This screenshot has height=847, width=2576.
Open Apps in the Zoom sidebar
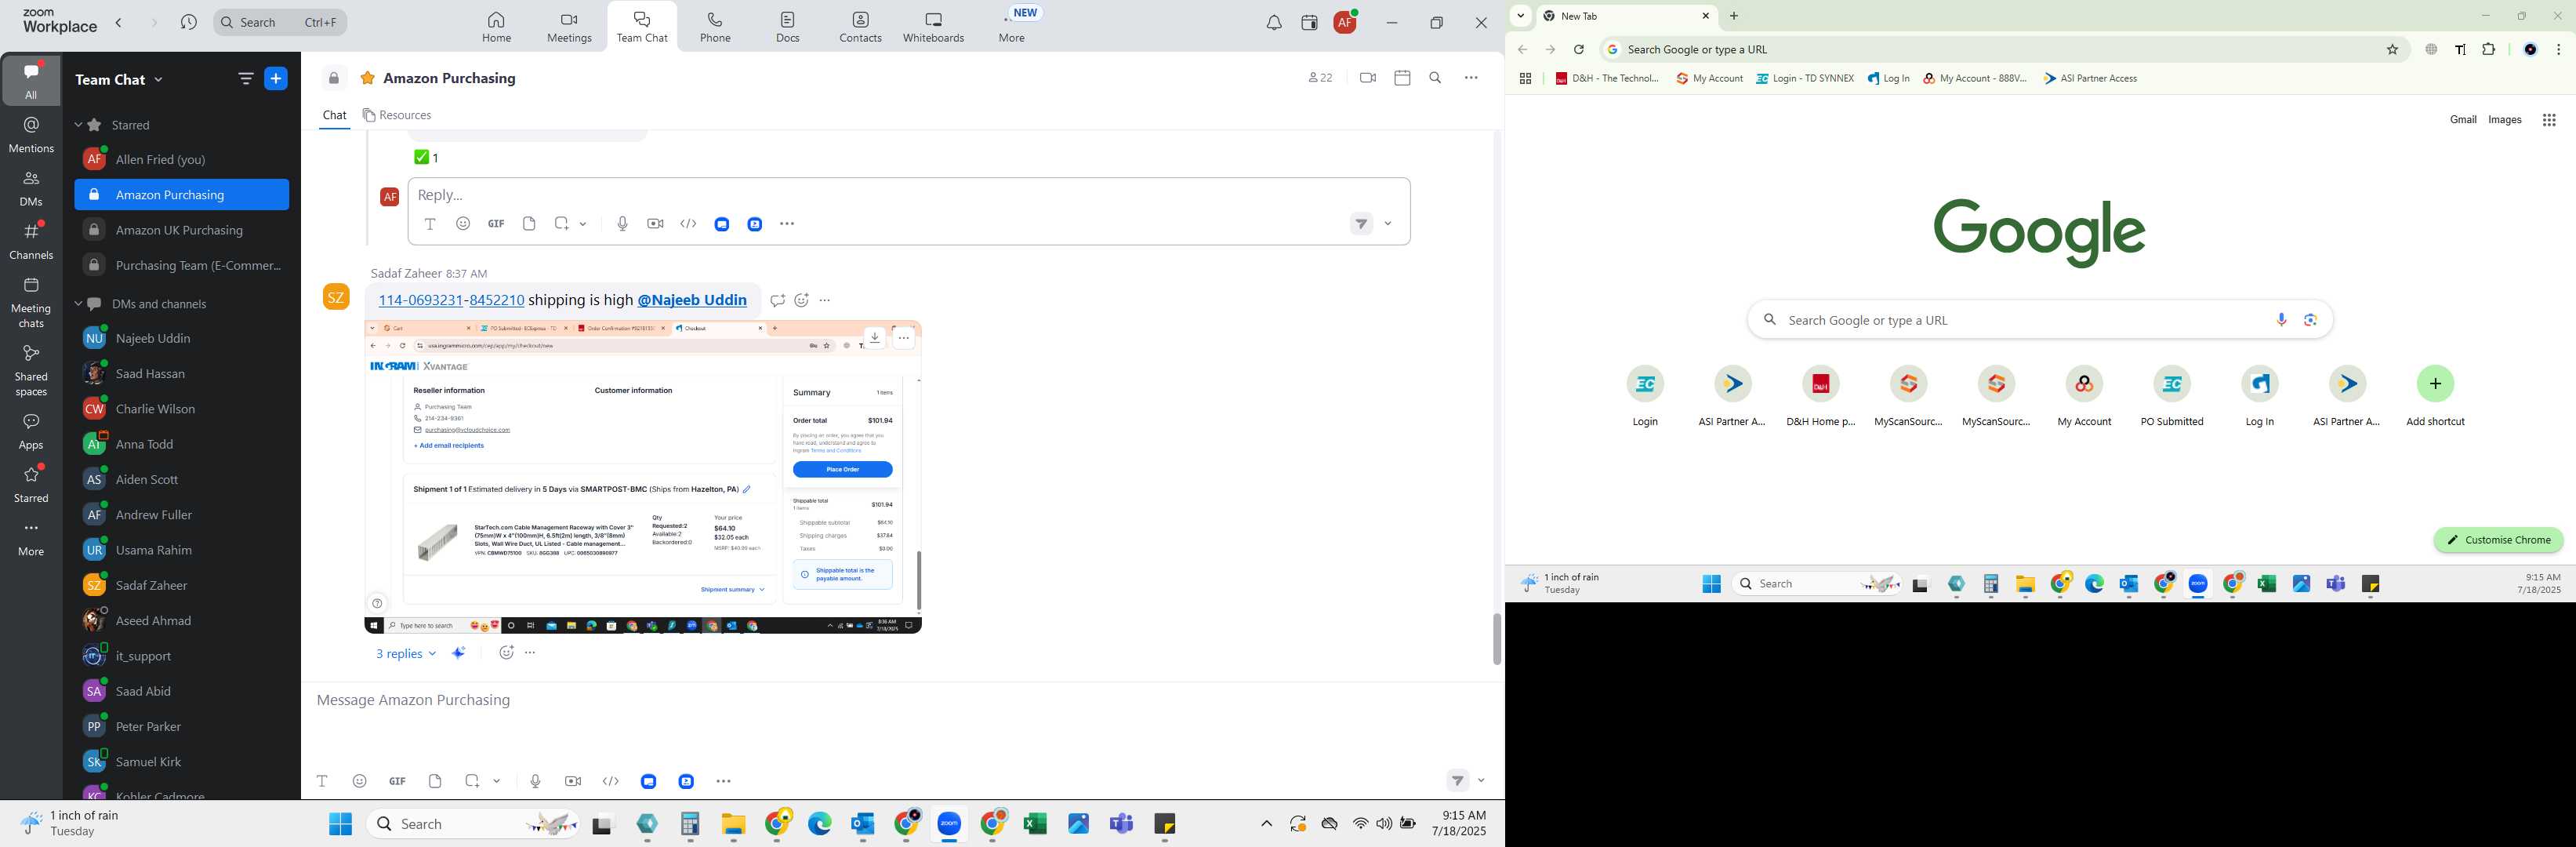[31, 432]
